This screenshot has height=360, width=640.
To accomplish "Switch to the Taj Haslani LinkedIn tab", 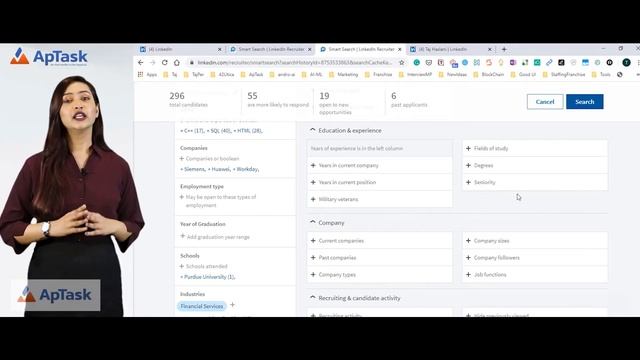I will (451, 49).
